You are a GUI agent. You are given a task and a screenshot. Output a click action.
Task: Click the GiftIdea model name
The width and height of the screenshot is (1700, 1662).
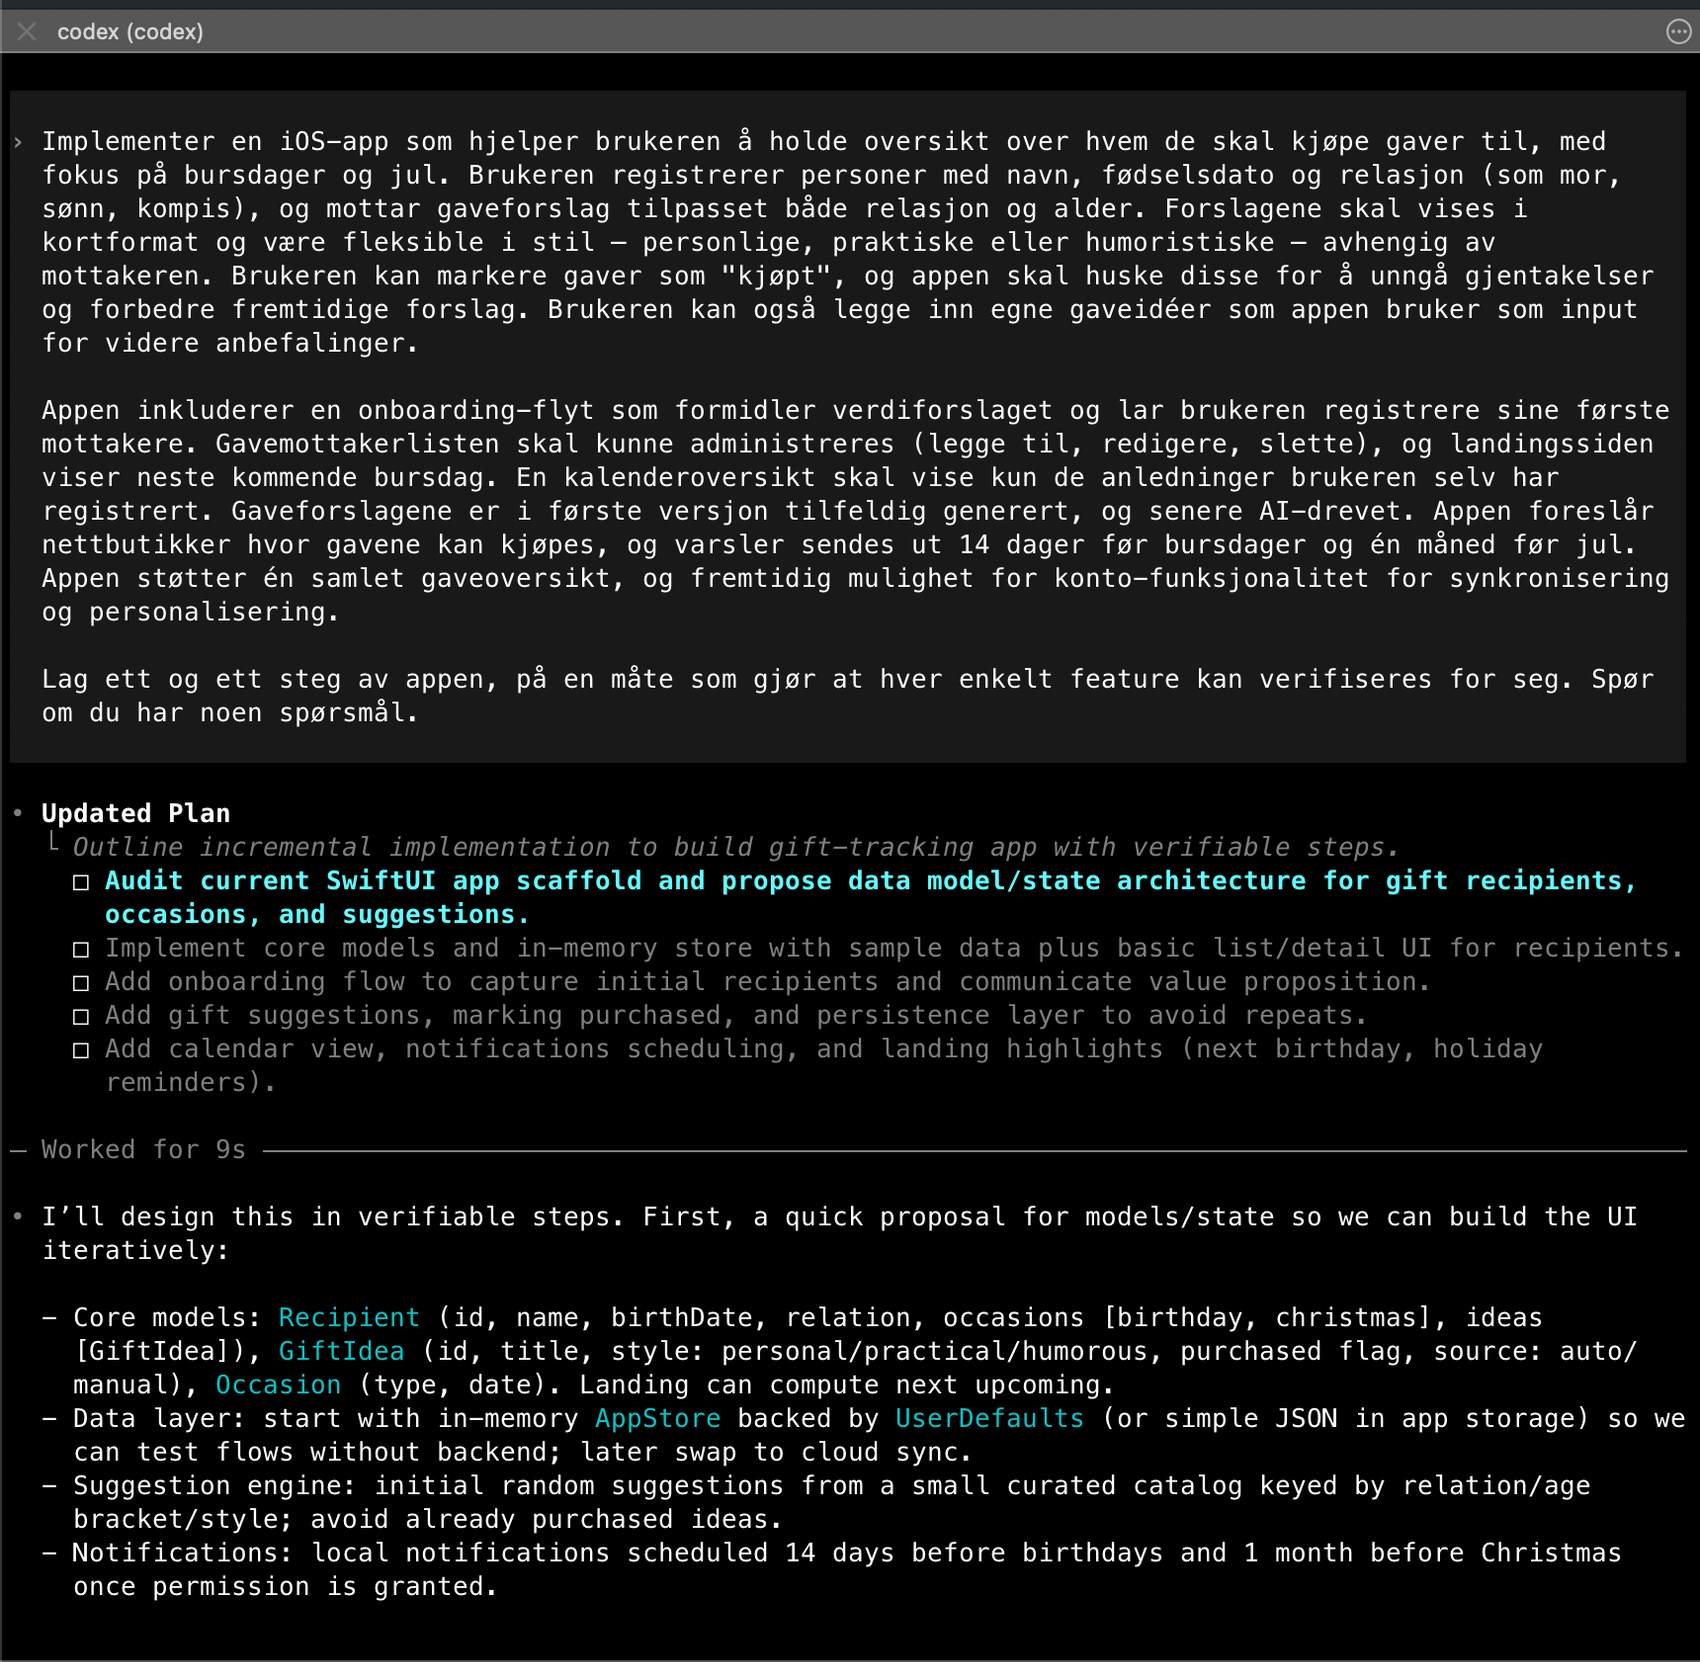point(341,1351)
